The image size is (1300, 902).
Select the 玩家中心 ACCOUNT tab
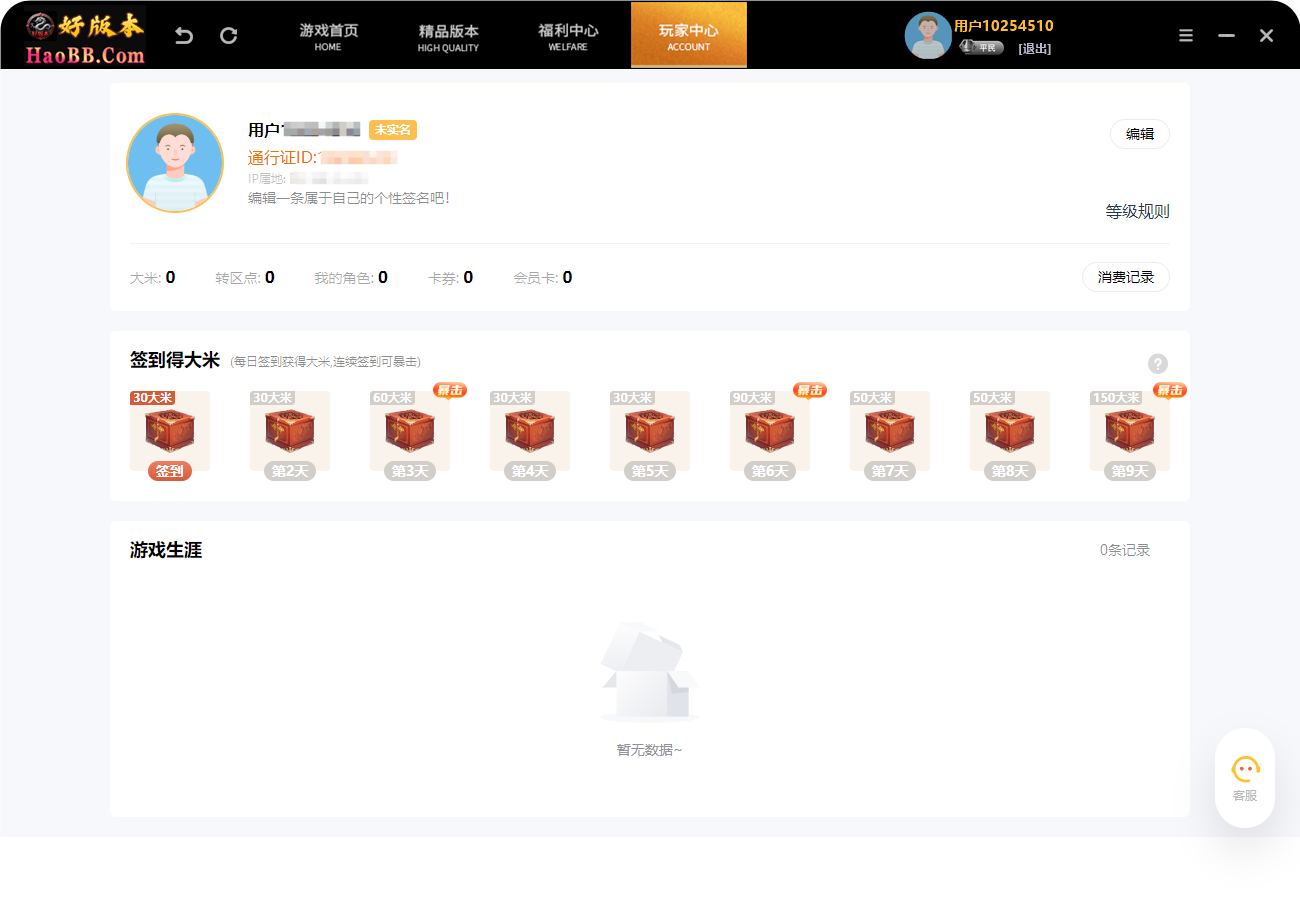point(689,37)
